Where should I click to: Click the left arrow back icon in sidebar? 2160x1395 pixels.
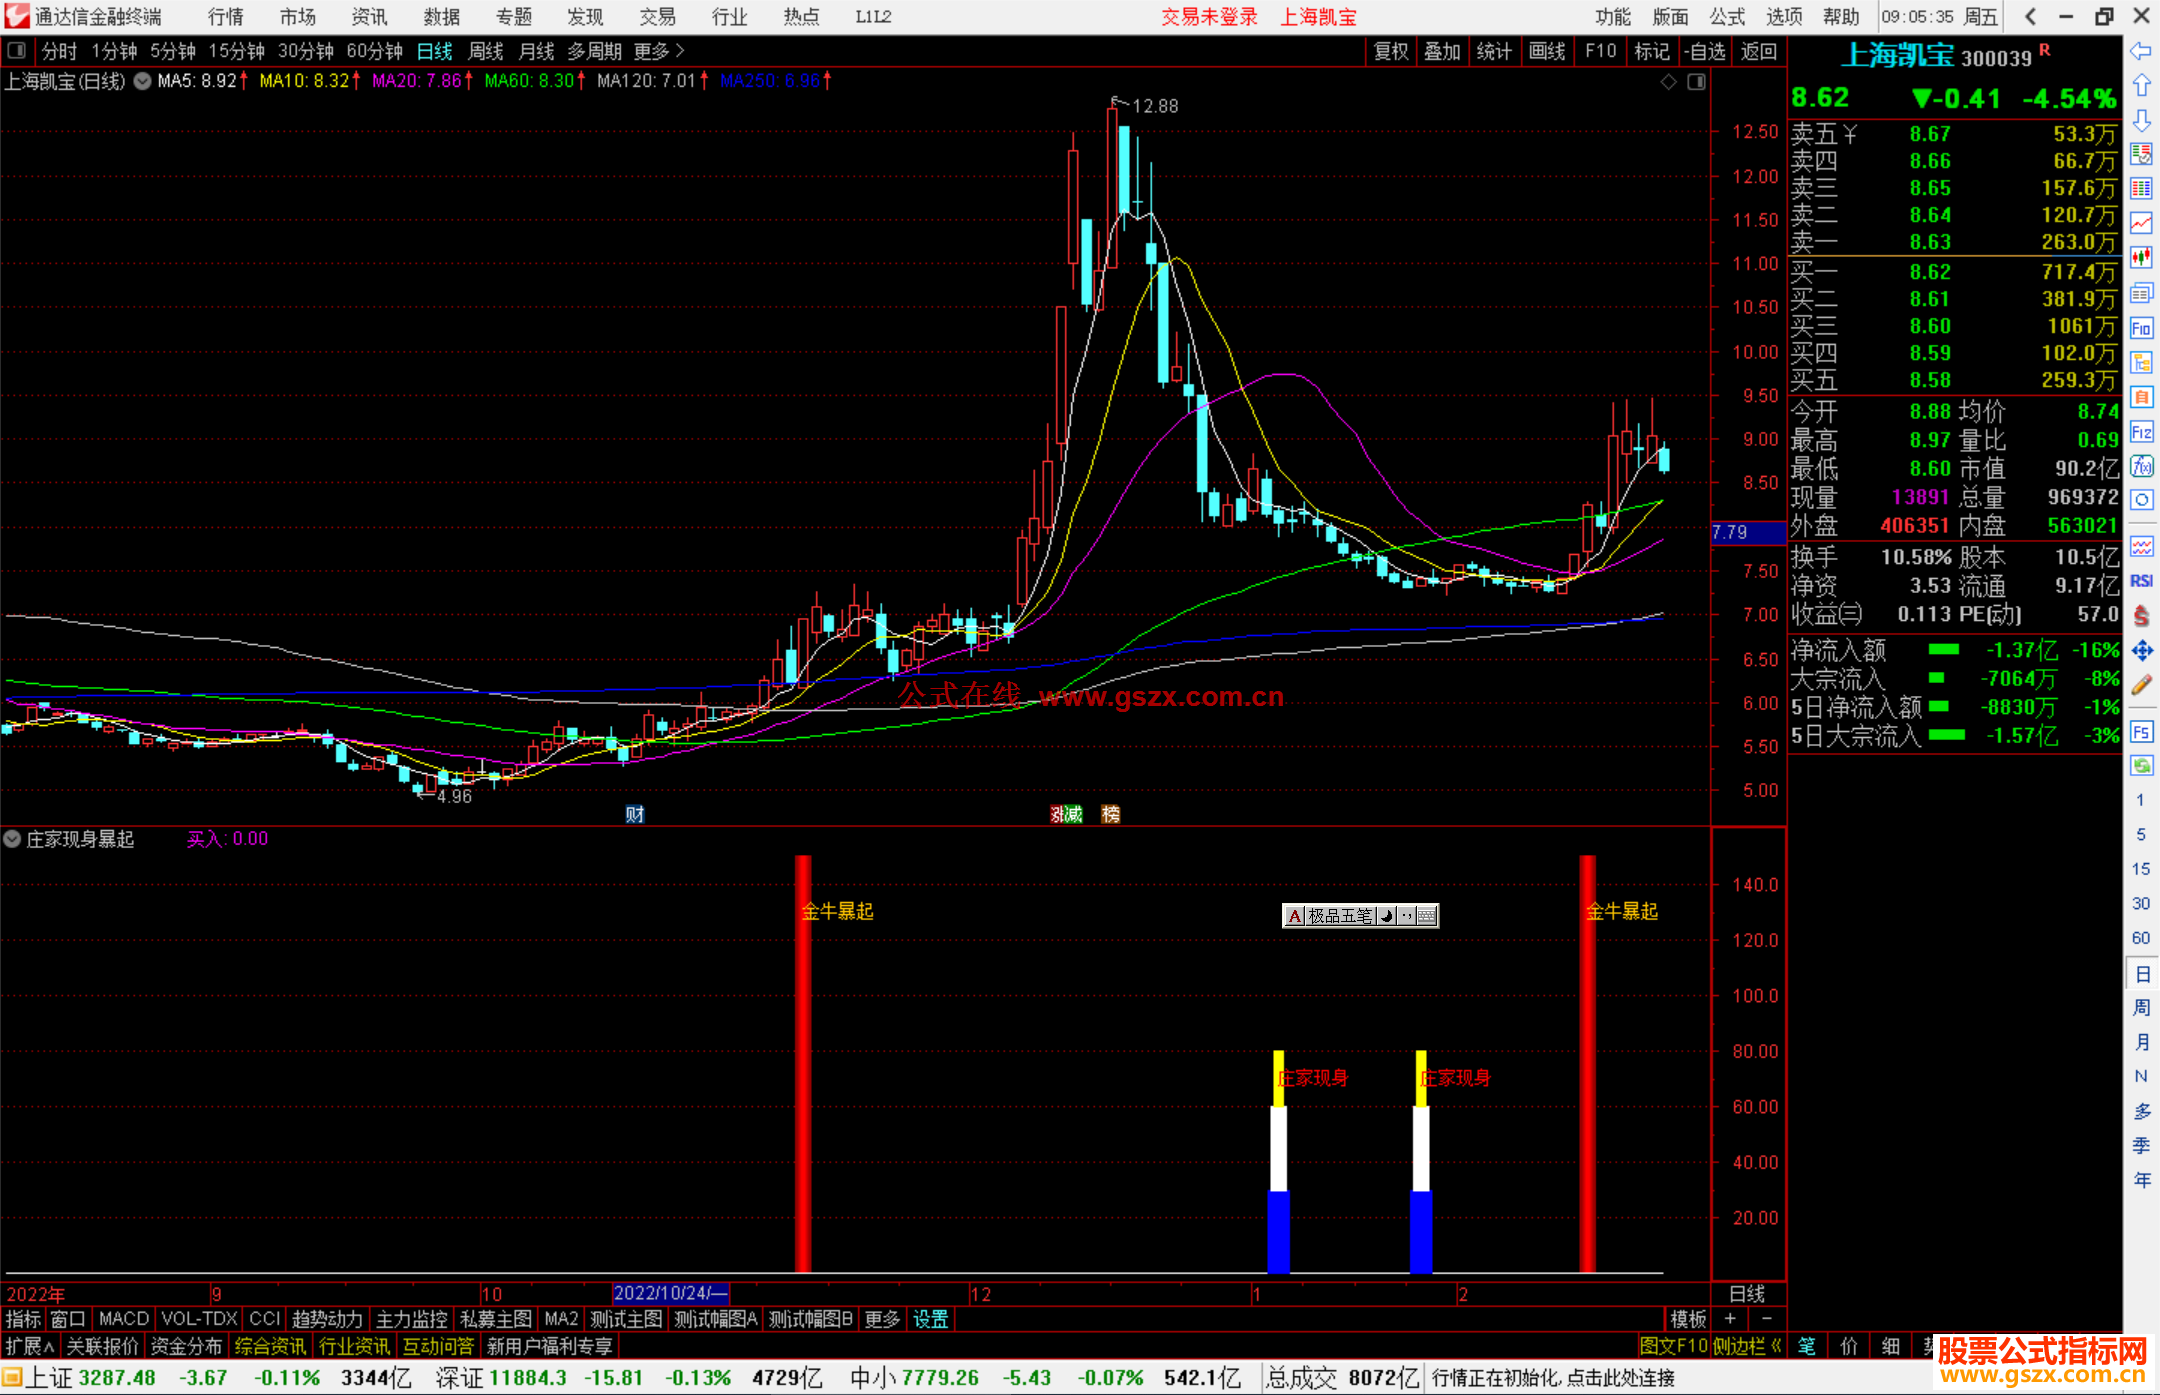pos(2141,51)
